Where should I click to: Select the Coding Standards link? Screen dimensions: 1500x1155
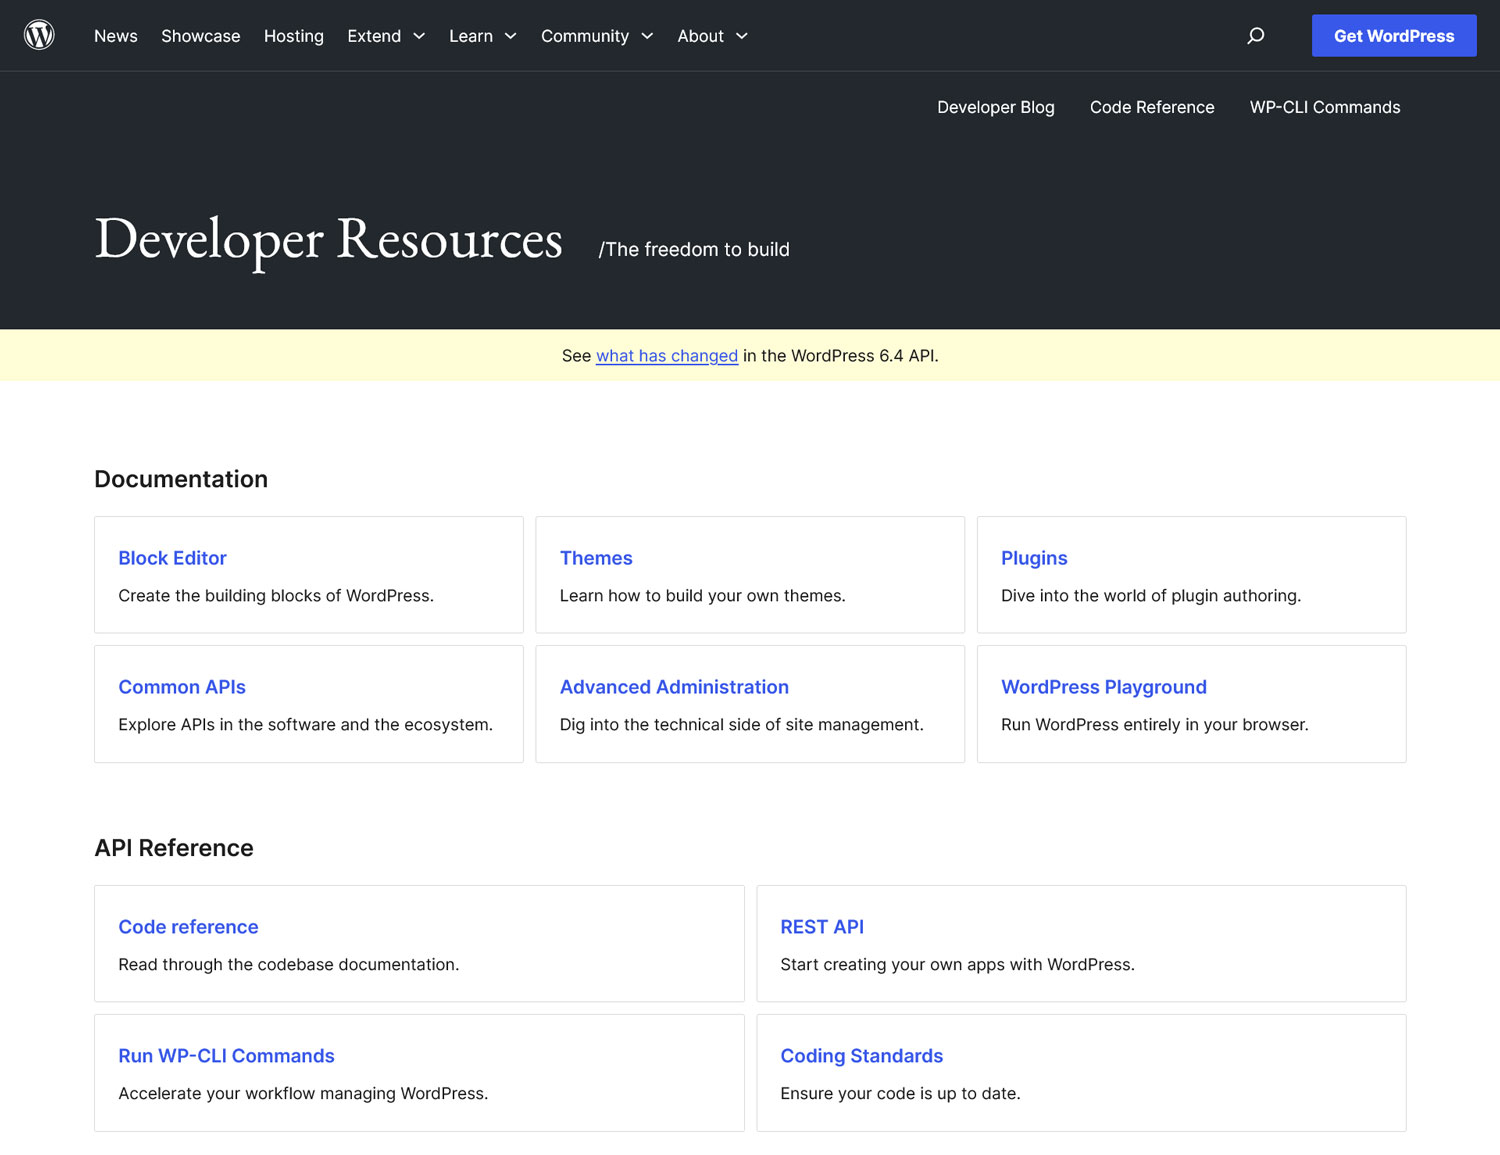861,1056
